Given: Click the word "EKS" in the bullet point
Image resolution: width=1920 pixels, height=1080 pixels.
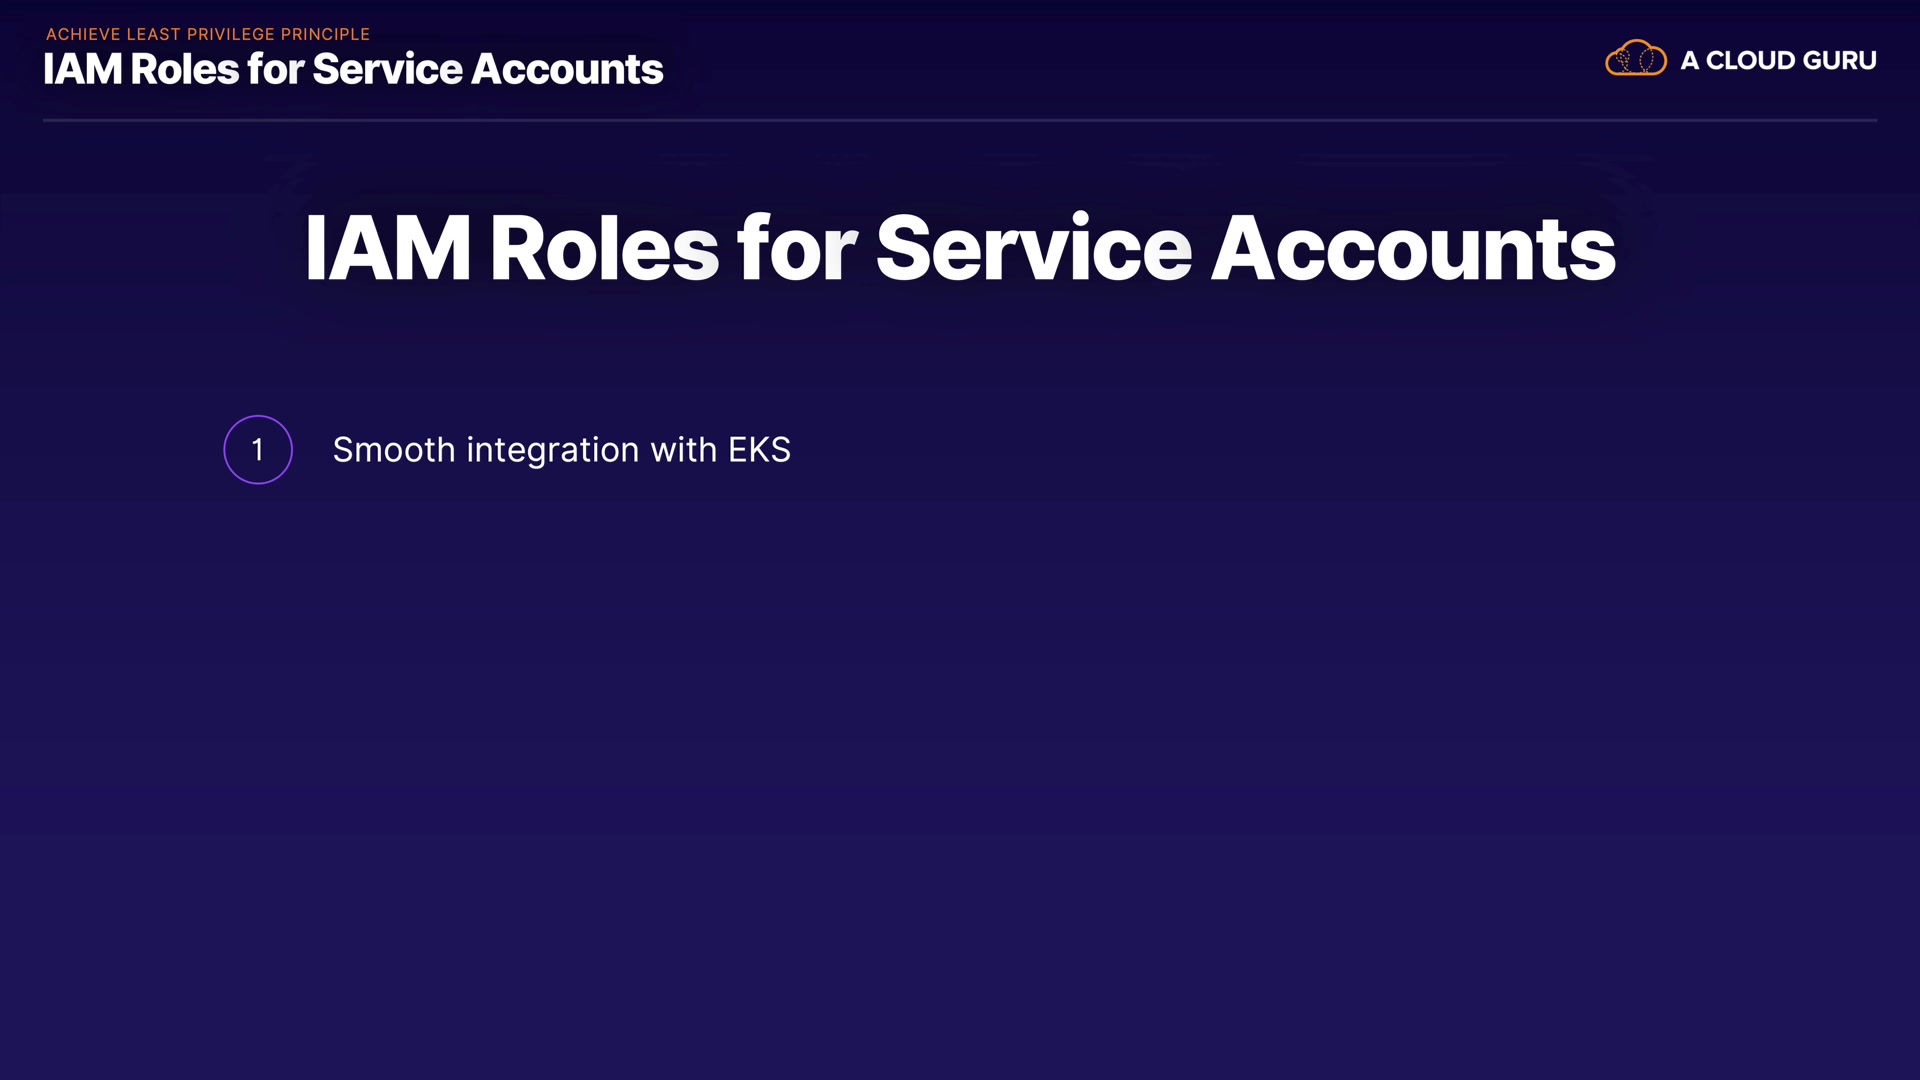Looking at the screenshot, I should [x=759, y=450].
